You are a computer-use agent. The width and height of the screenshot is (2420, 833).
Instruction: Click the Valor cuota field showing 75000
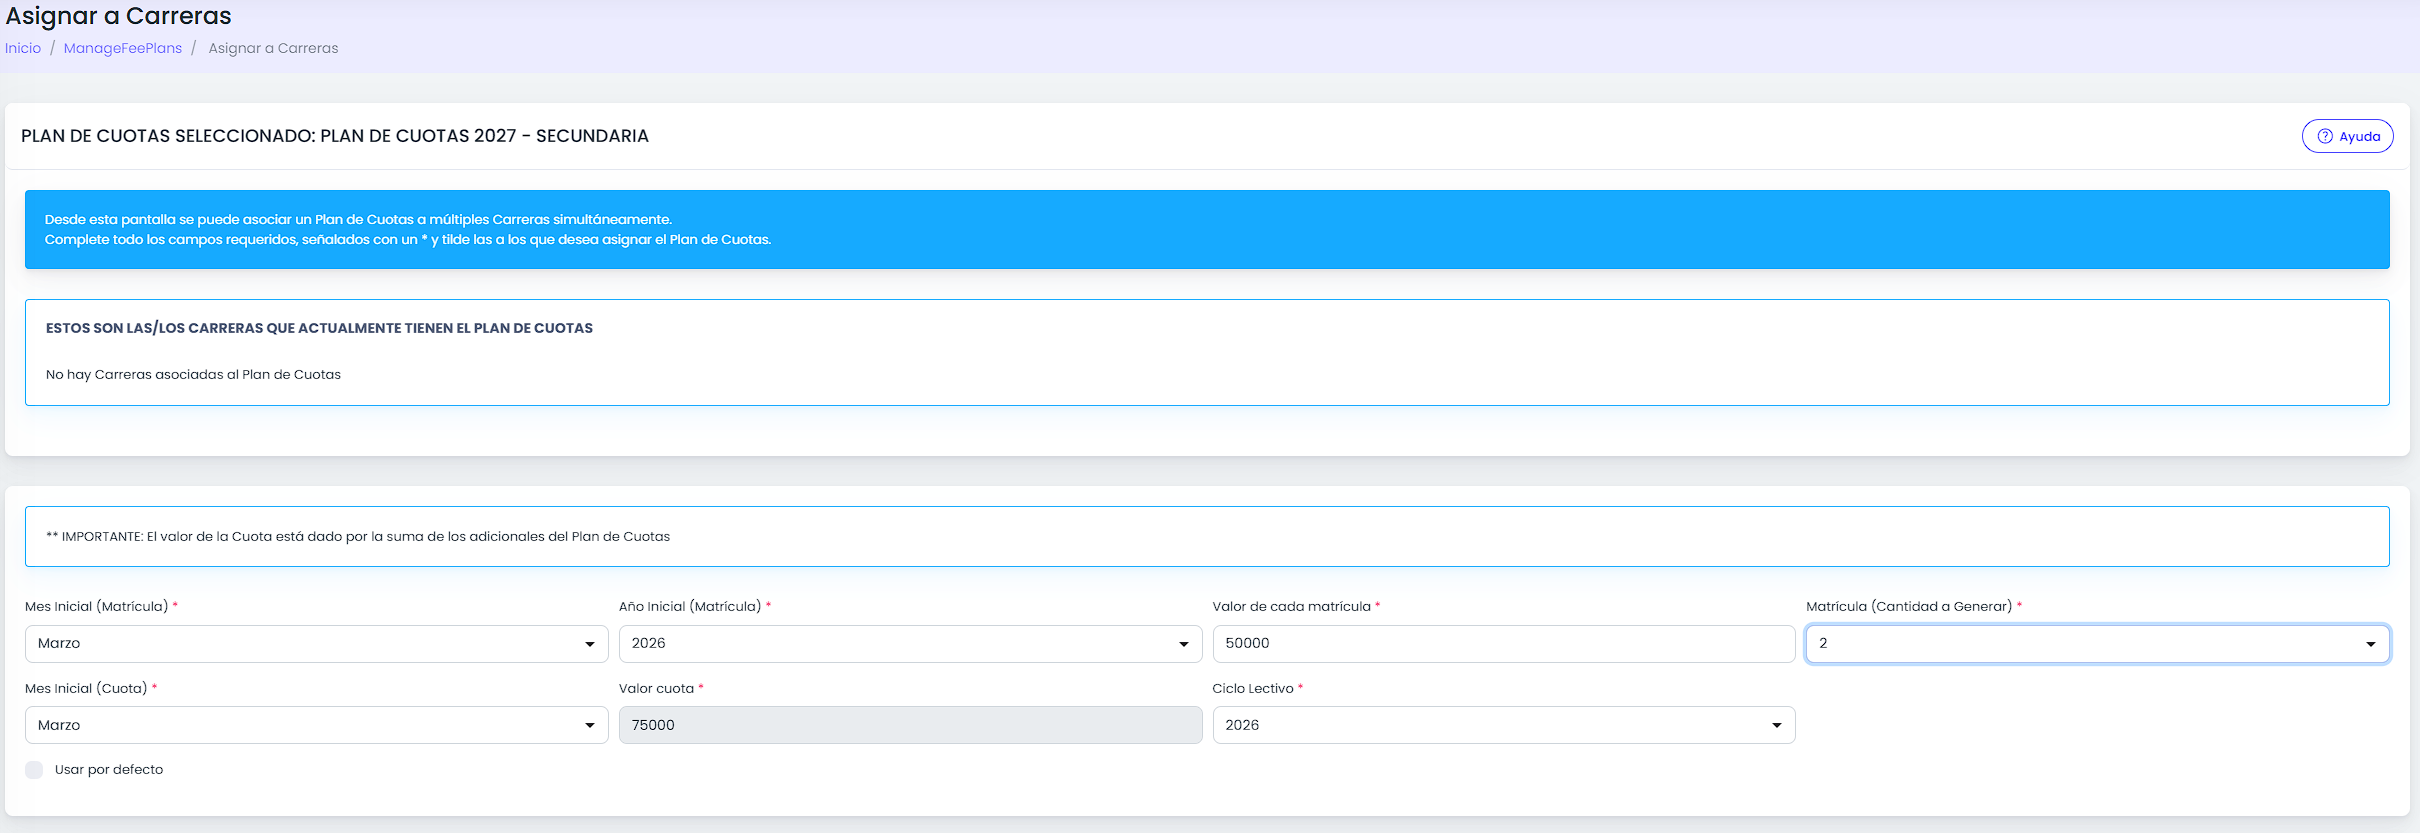click(x=910, y=725)
